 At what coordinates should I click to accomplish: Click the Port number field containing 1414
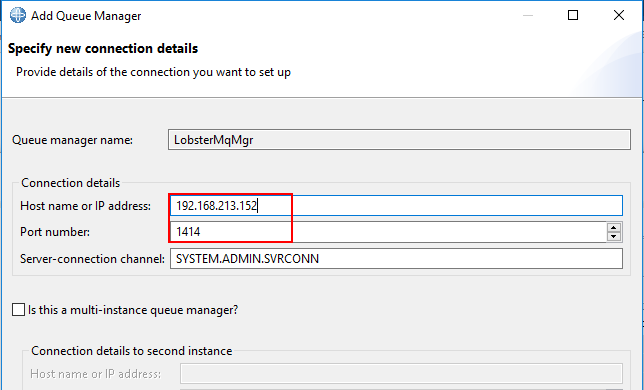(388, 232)
